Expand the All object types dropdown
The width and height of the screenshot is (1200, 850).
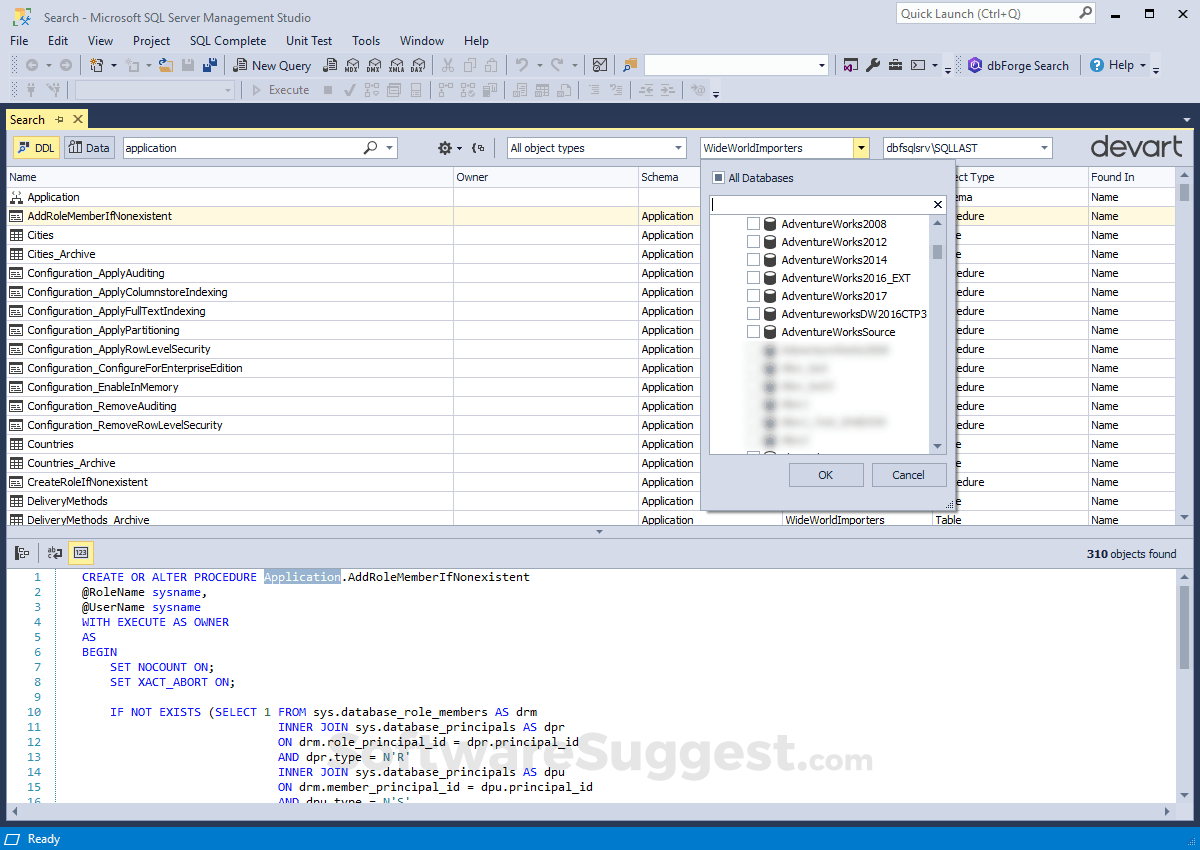(678, 148)
